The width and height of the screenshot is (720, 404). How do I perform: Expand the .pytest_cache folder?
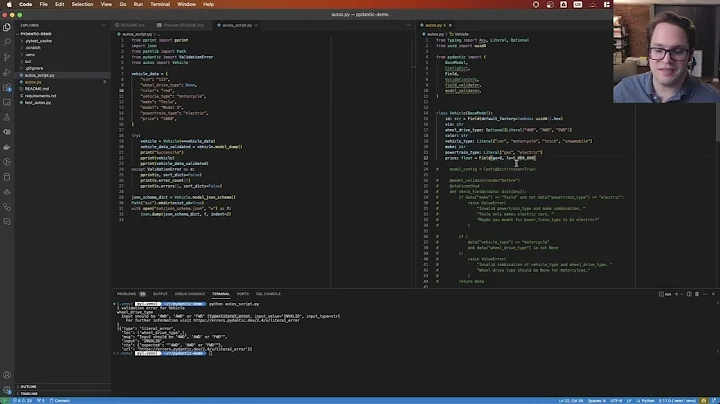click(x=39, y=41)
